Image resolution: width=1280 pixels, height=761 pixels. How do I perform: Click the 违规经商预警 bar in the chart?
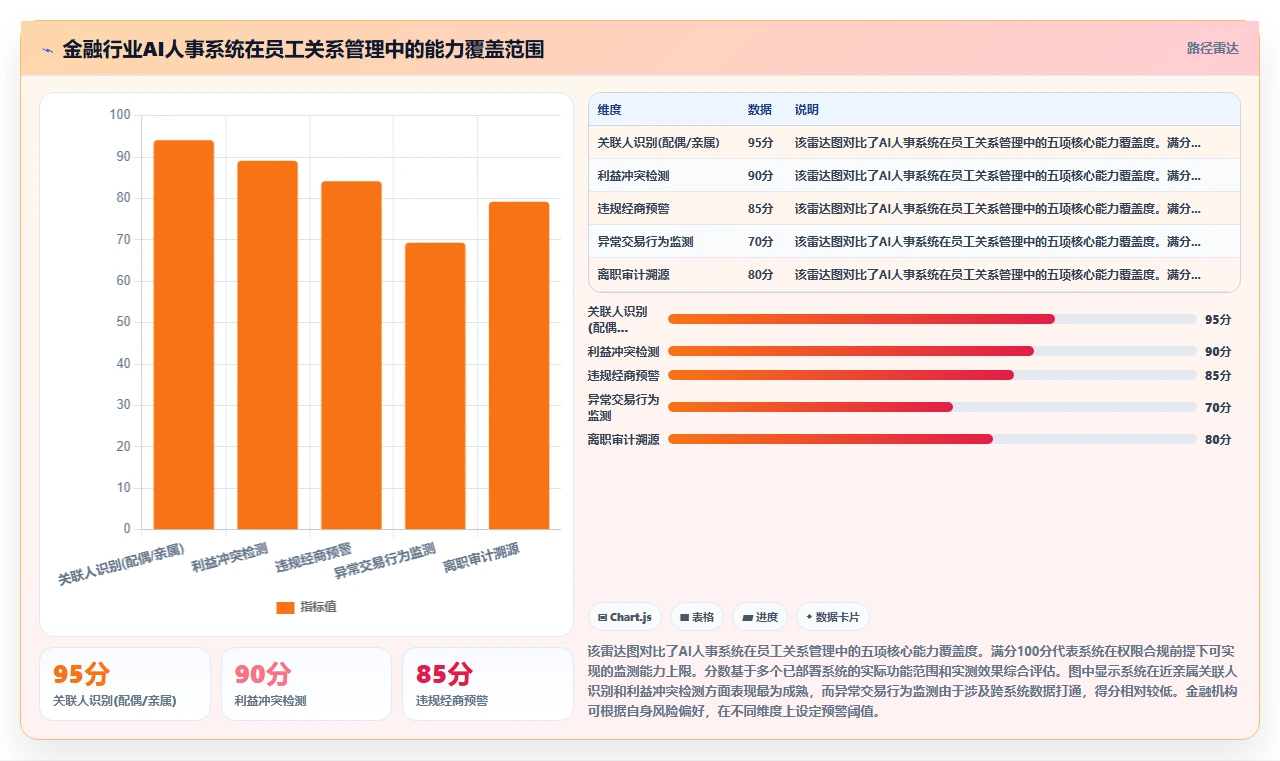pos(352,355)
